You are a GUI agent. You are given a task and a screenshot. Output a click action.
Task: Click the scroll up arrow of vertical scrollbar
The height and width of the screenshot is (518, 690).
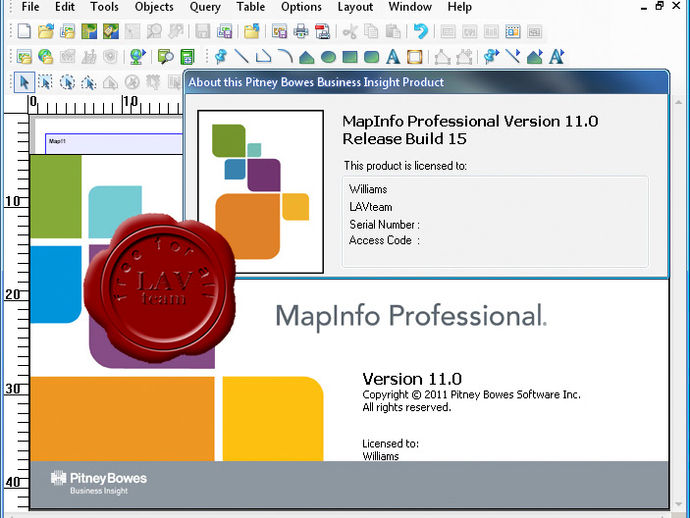pyautogui.click(x=679, y=103)
